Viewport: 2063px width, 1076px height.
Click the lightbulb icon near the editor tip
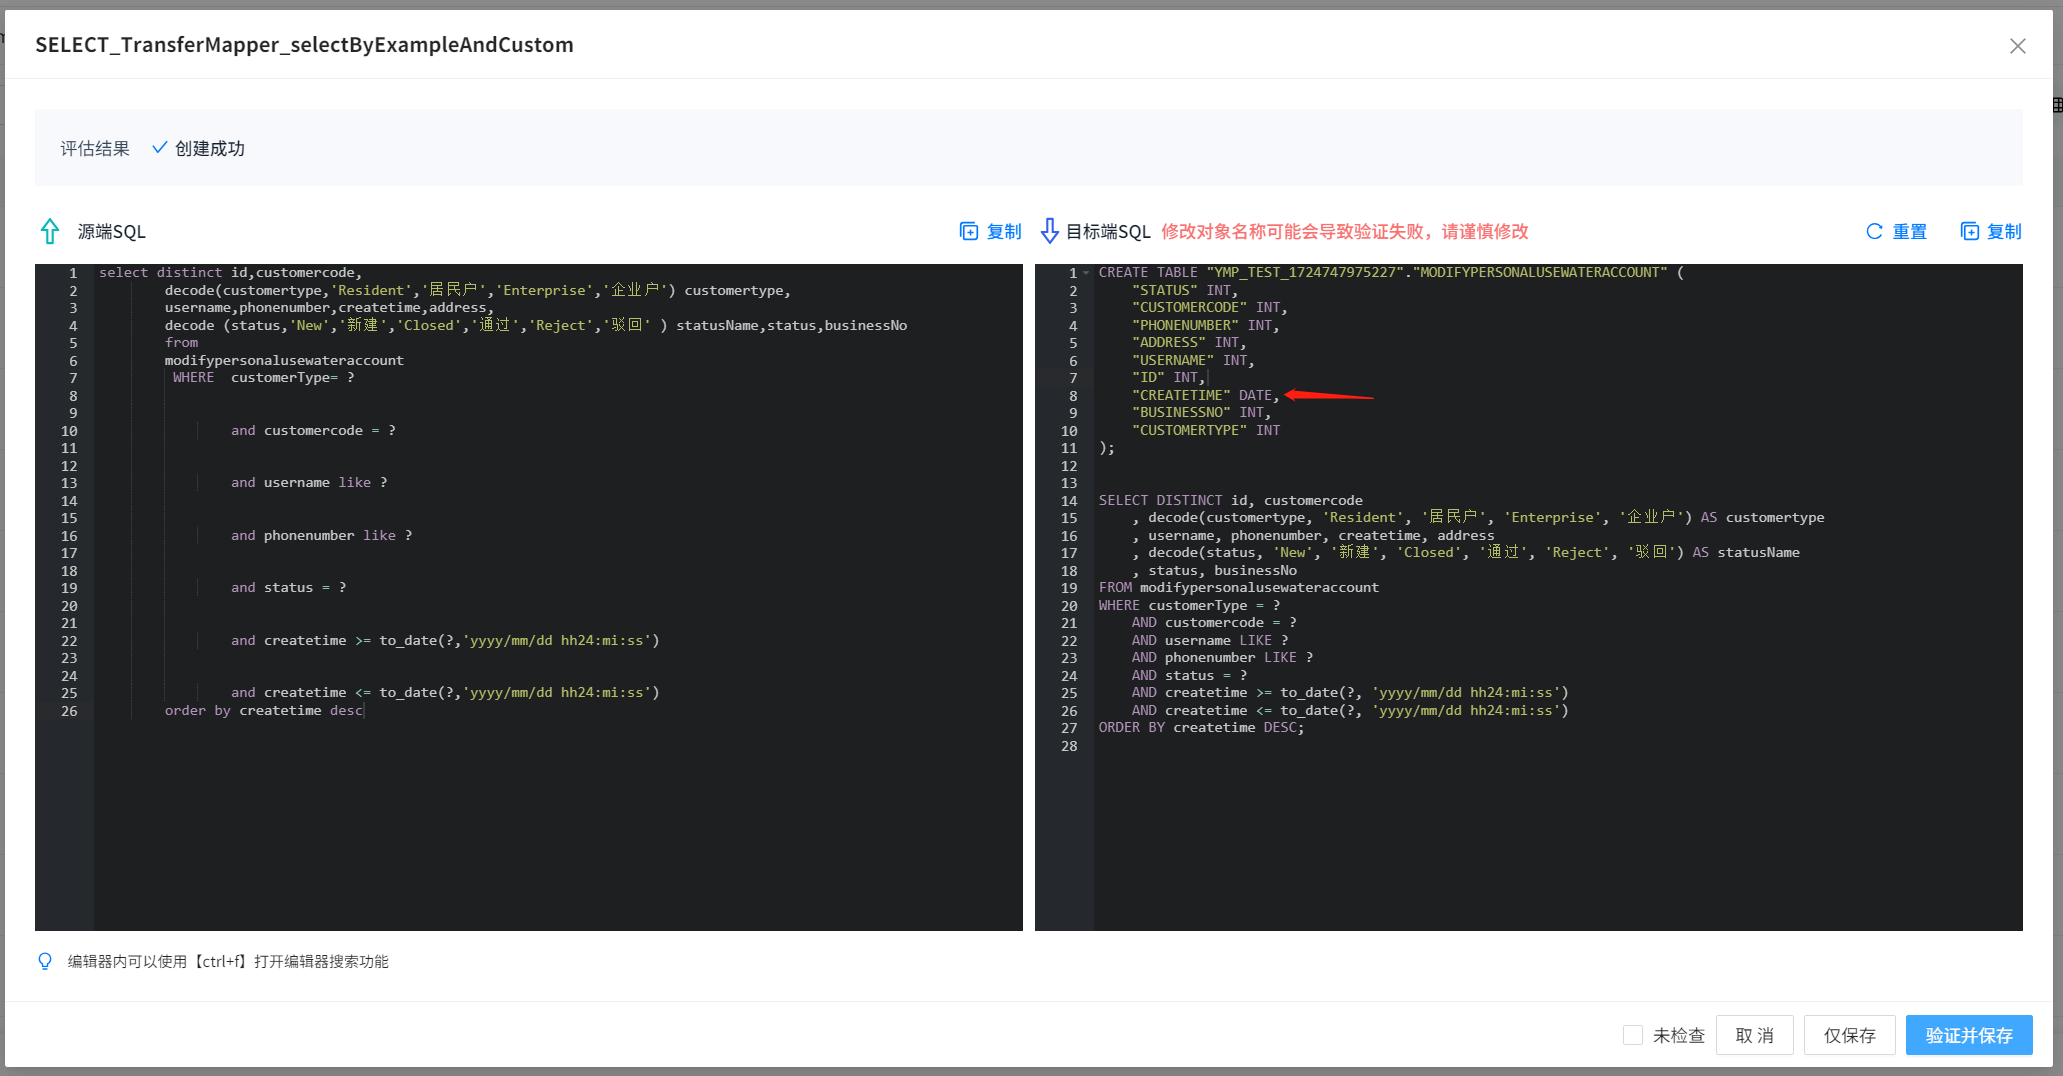click(x=45, y=961)
